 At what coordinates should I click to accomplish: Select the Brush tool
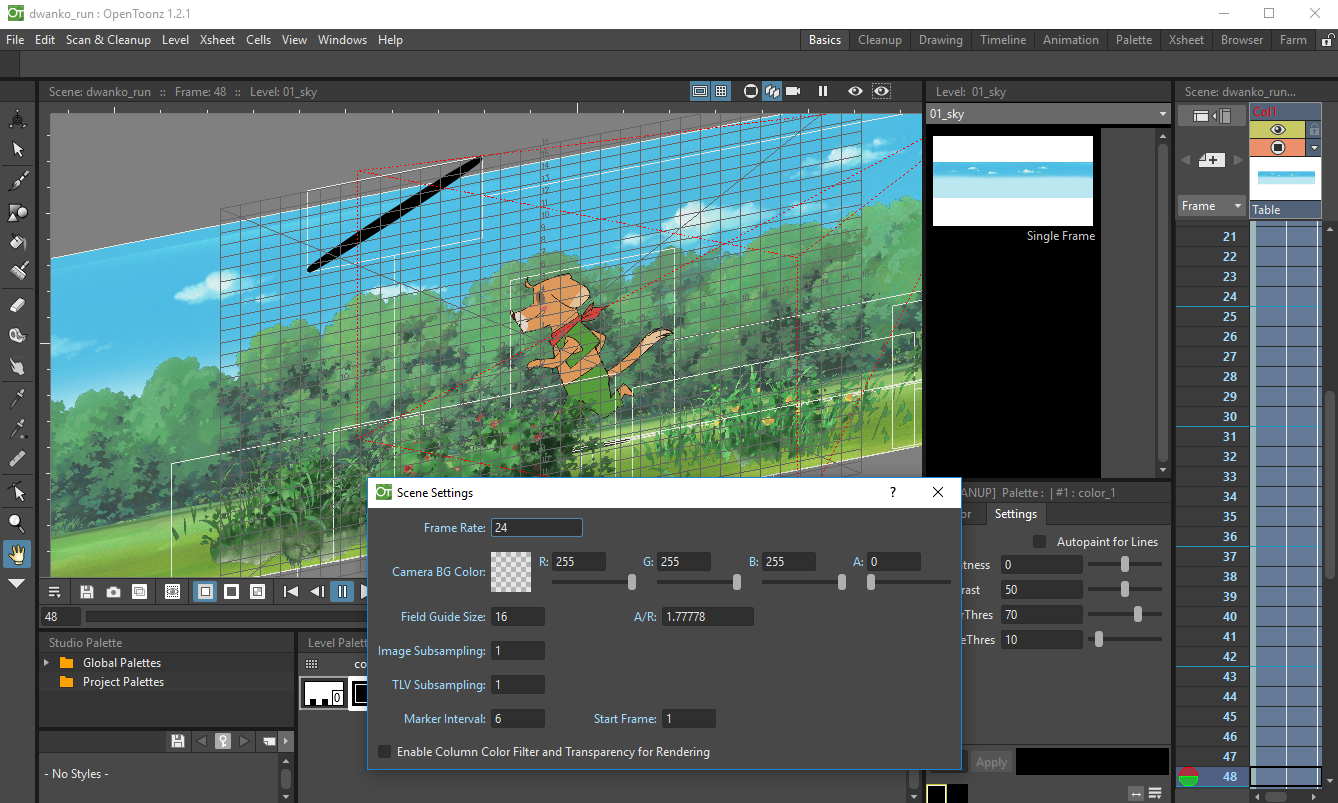click(x=18, y=181)
